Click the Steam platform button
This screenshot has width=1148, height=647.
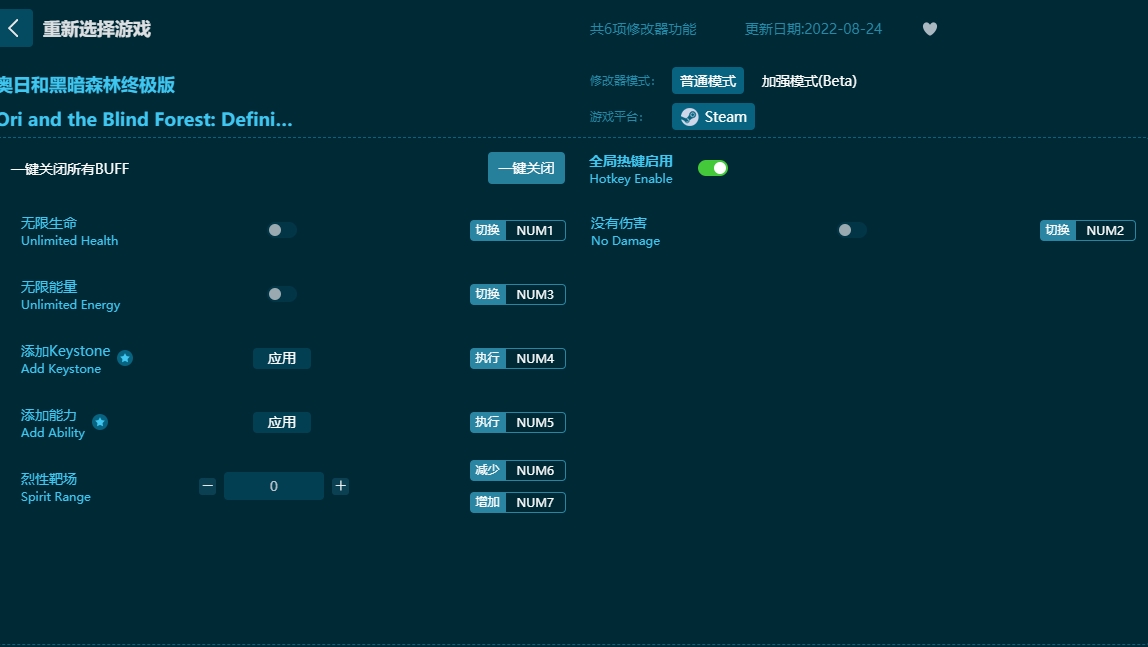713,116
